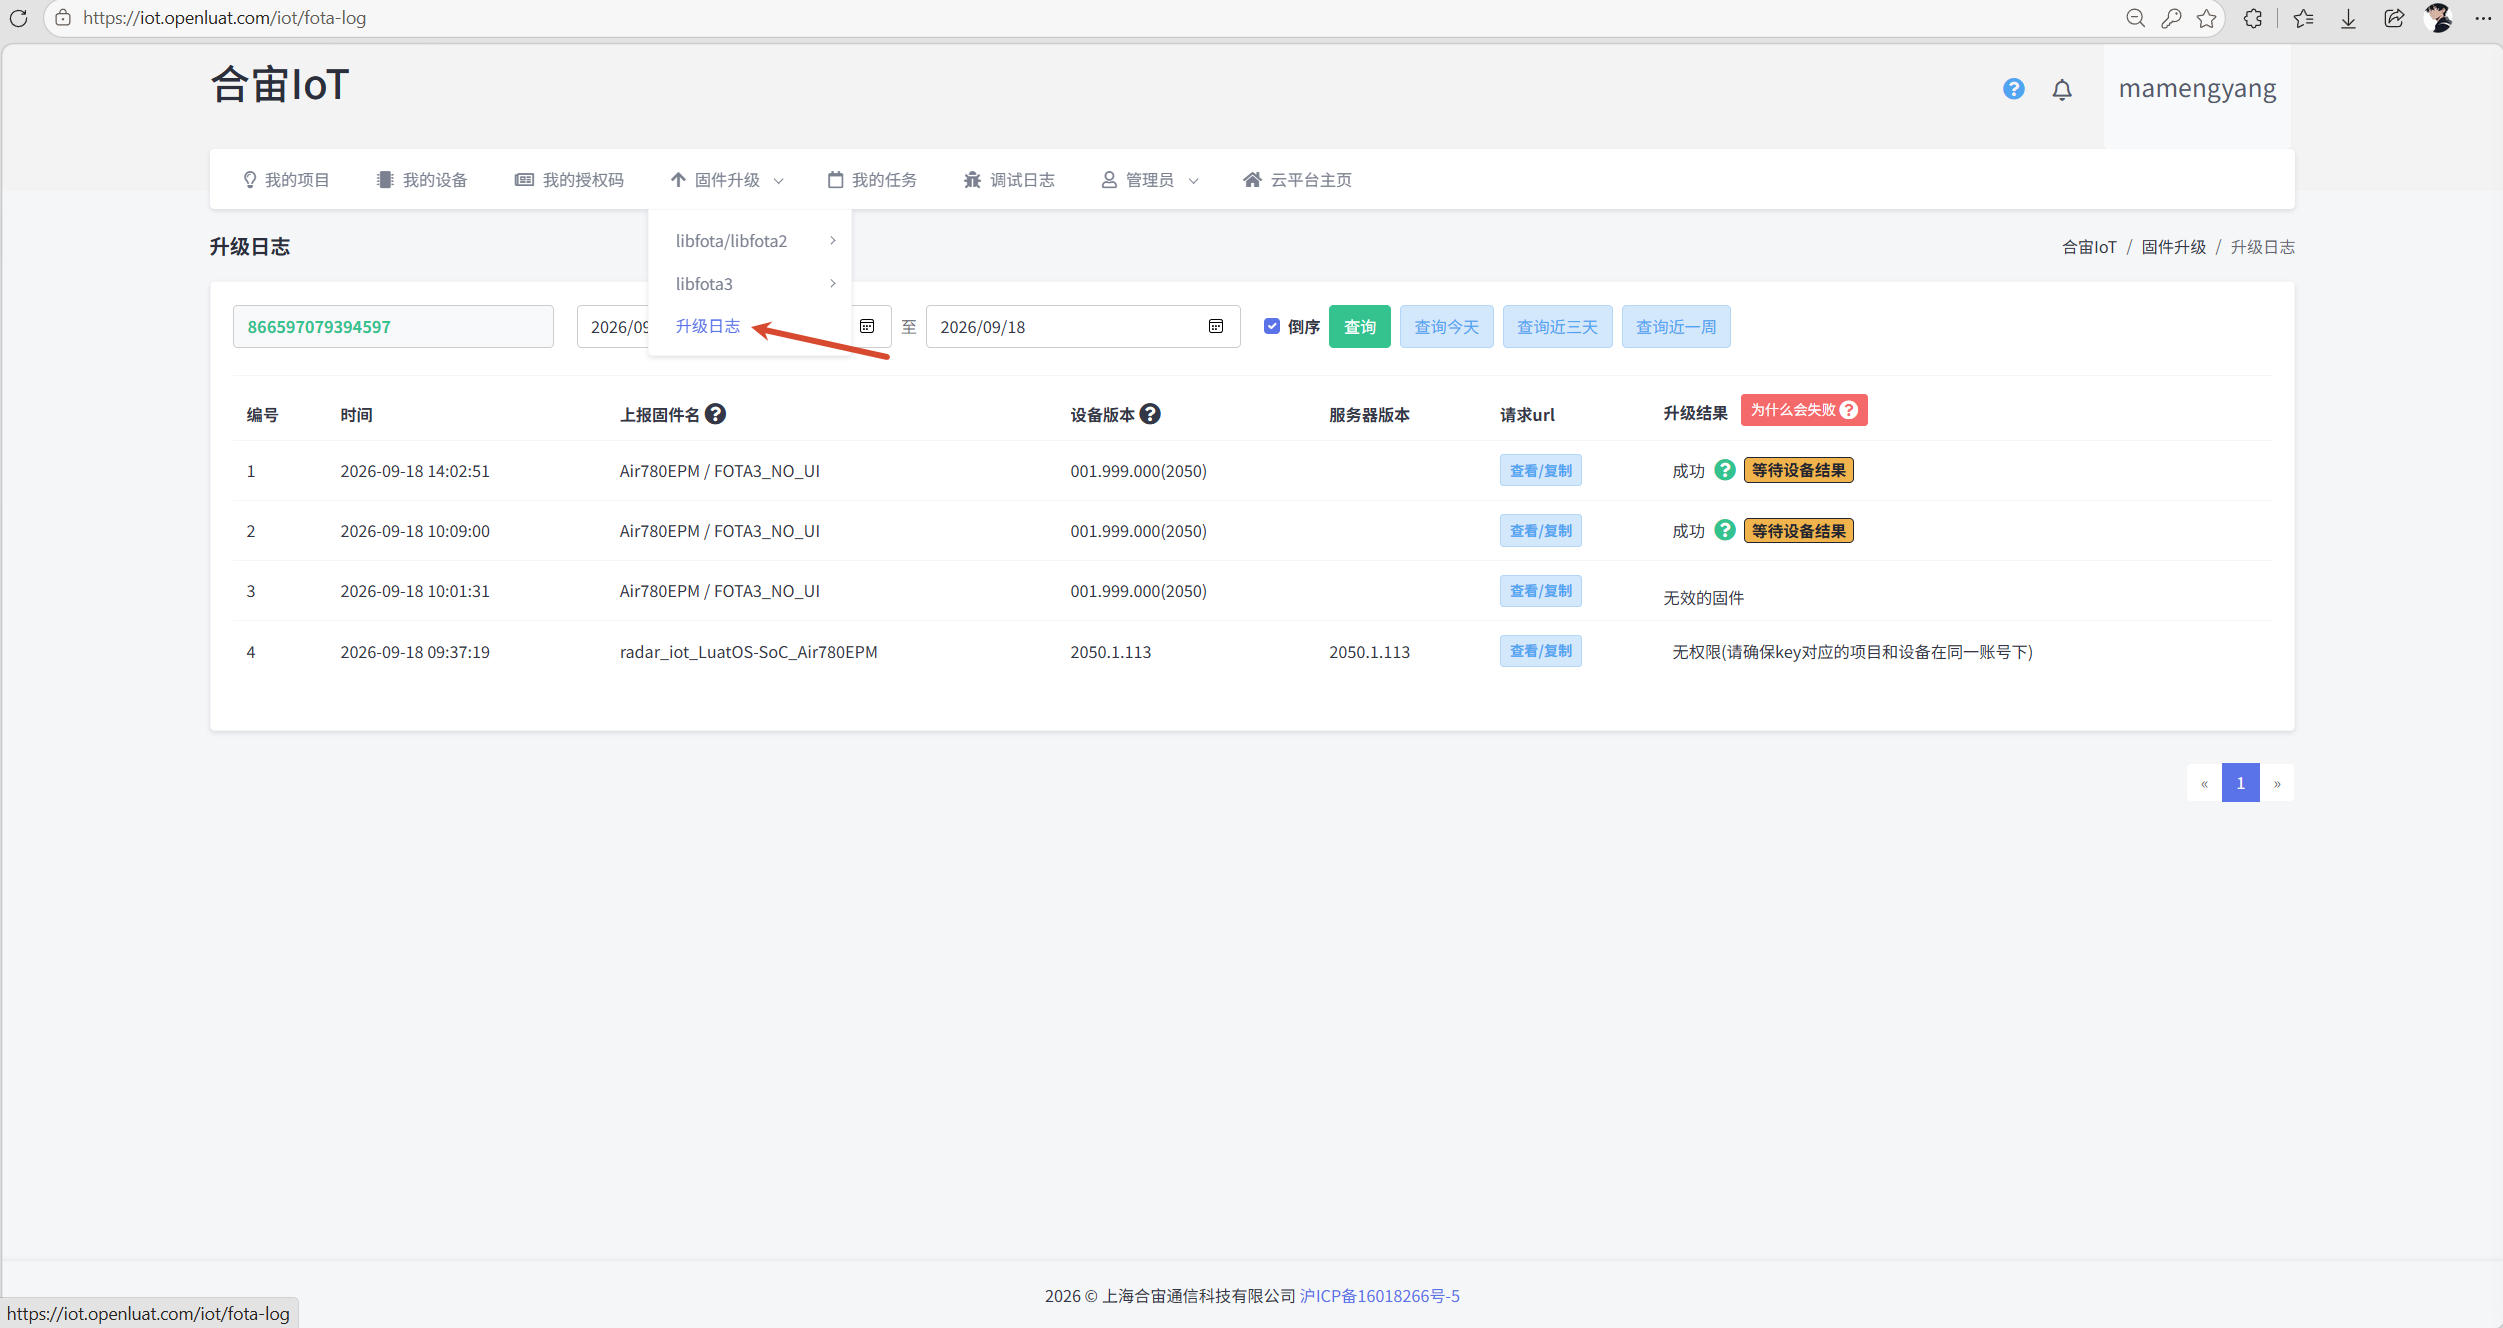Image resolution: width=2503 pixels, height=1328 pixels.
Task: Click the red 为什么会失败 button
Action: tap(1804, 410)
